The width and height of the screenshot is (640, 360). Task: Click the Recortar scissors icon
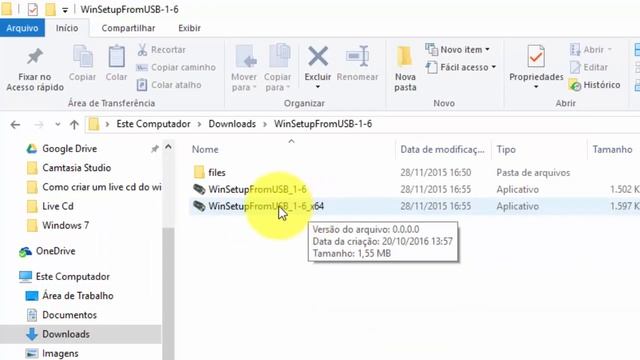coord(142,50)
